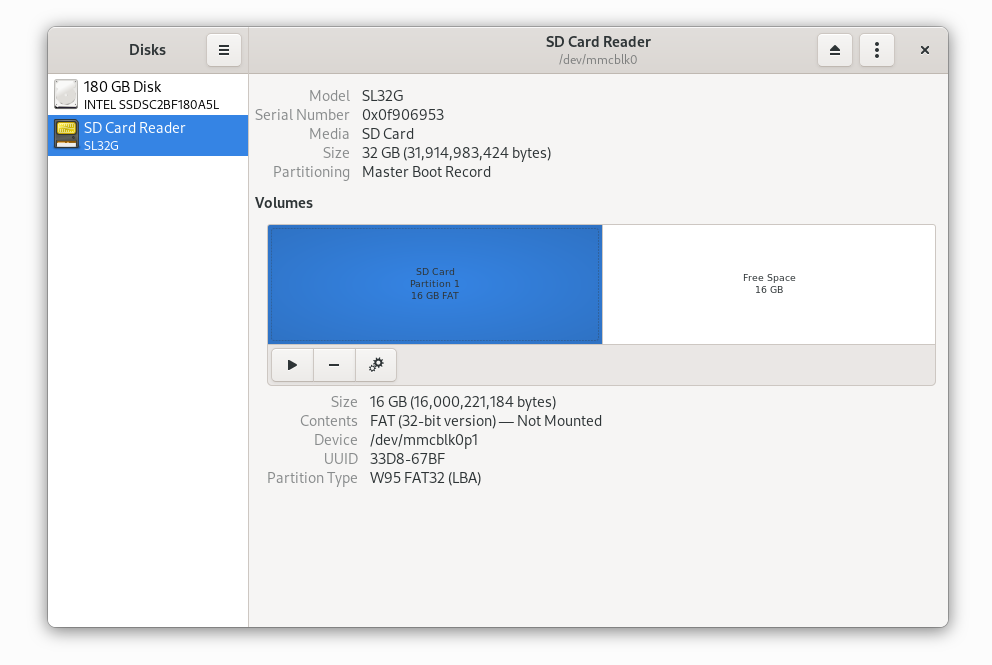Click the UUID value 33D8-67BF

(407, 458)
